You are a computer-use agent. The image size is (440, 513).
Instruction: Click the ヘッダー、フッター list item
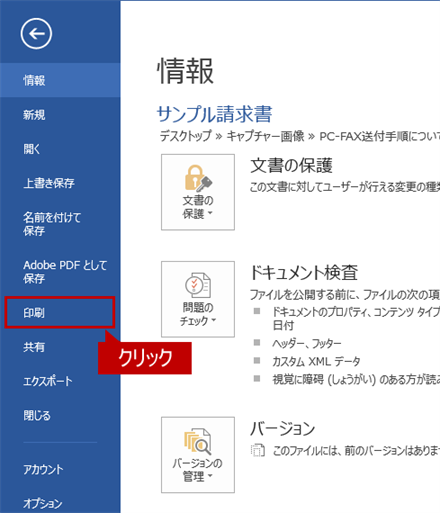[307, 343]
